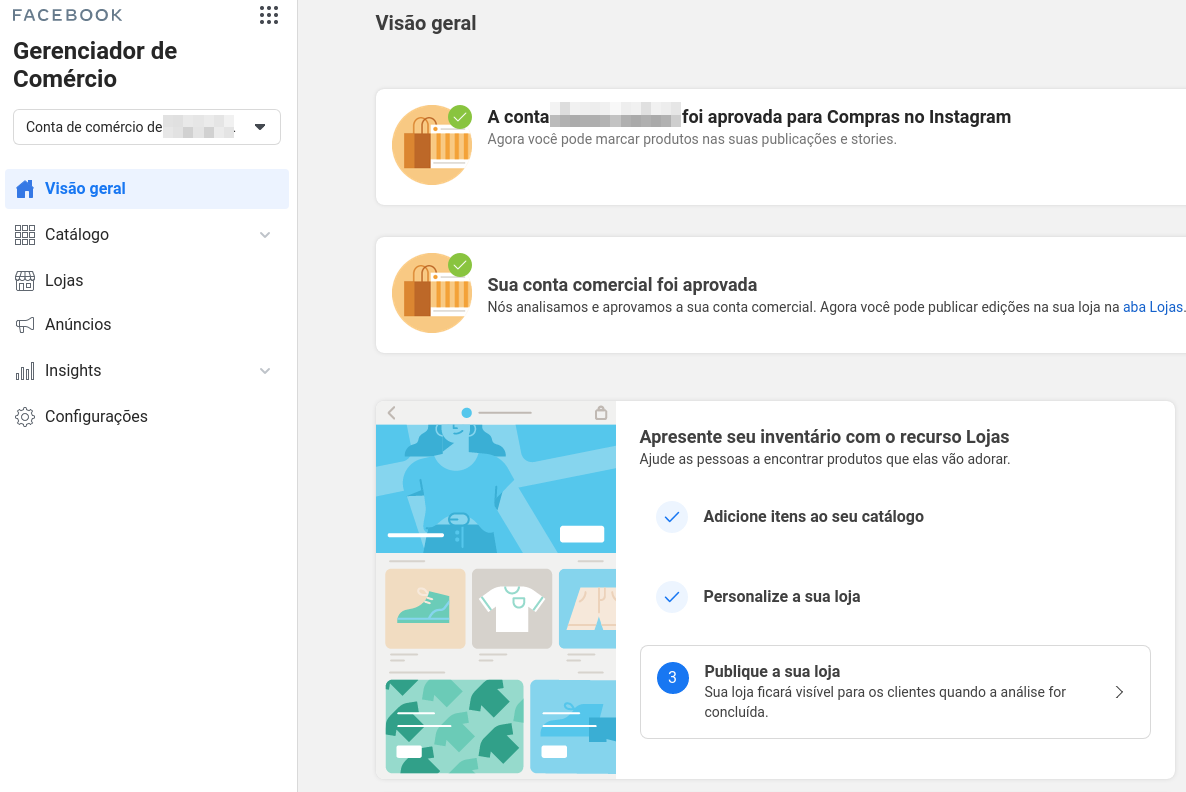
Task: Click the shoe product thumbnail
Action: coord(425,609)
